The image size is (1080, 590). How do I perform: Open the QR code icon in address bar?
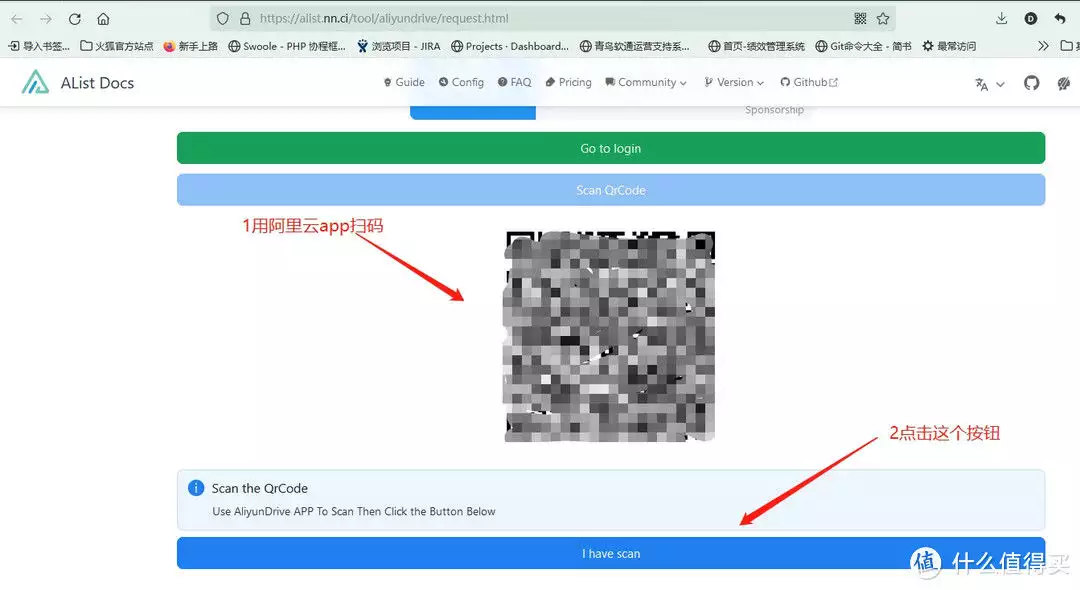[x=860, y=19]
